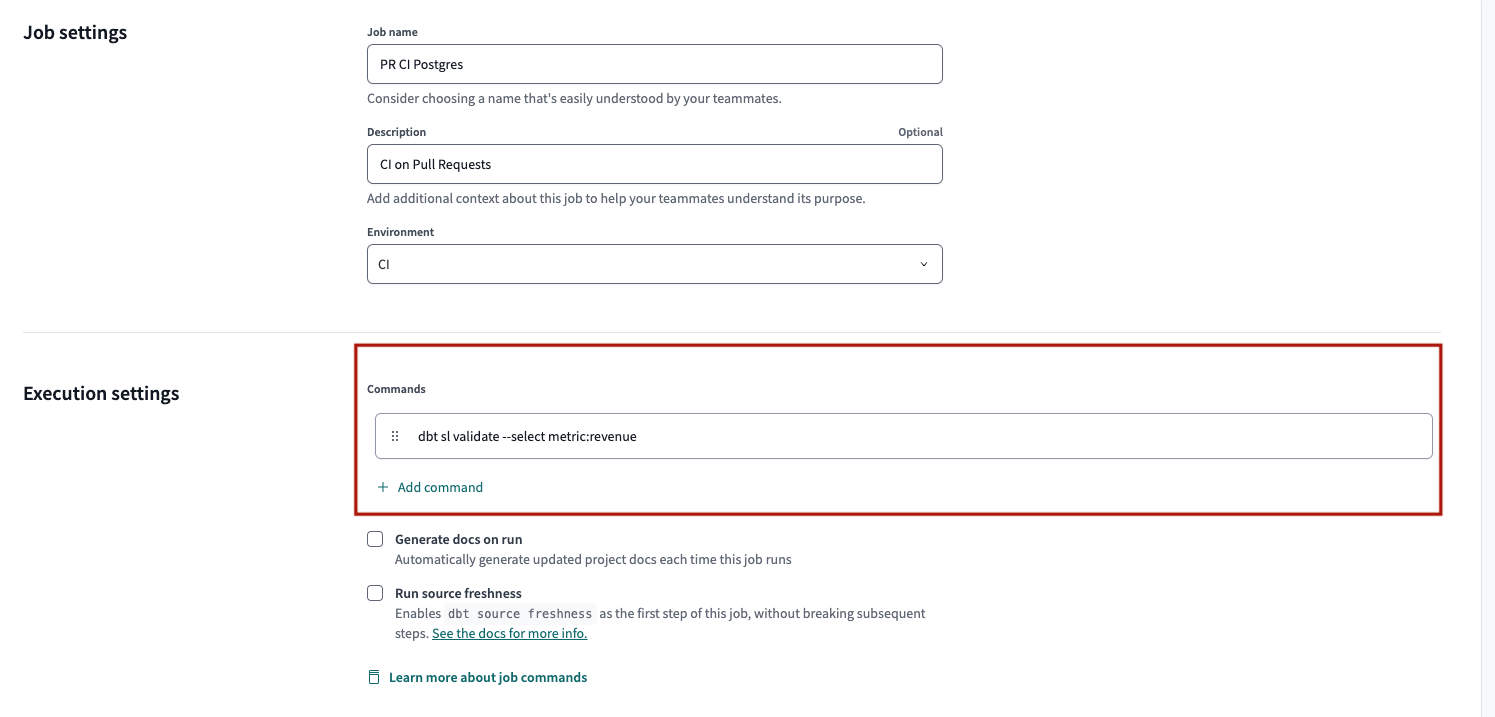Click the drag handle on the command row
The width and height of the screenshot is (1495, 717).
click(394, 435)
